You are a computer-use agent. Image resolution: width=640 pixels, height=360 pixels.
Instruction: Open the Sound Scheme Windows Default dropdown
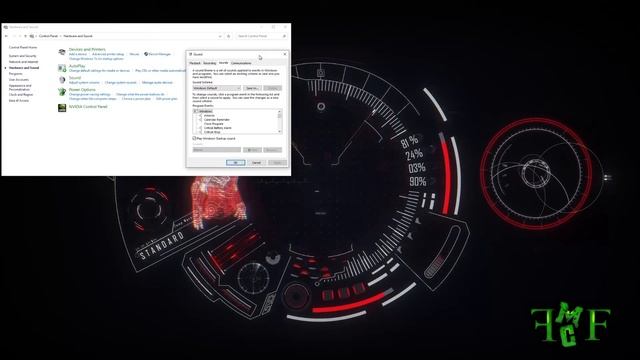tap(217, 88)
